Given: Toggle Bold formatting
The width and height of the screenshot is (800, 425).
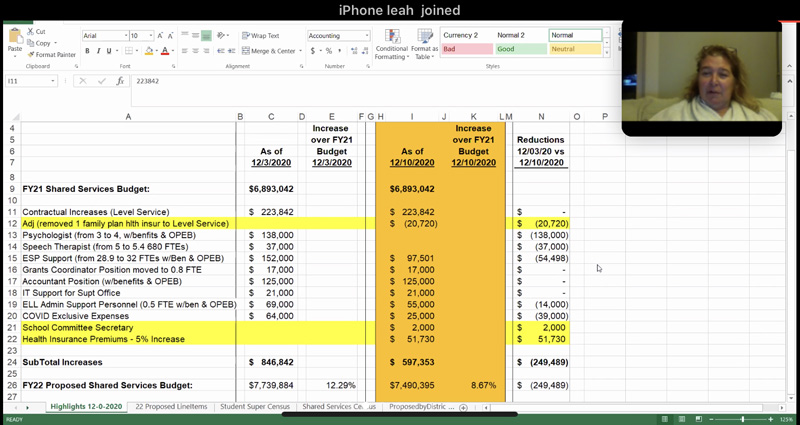Looking at the screenshot, I should (x=88, y=51).
